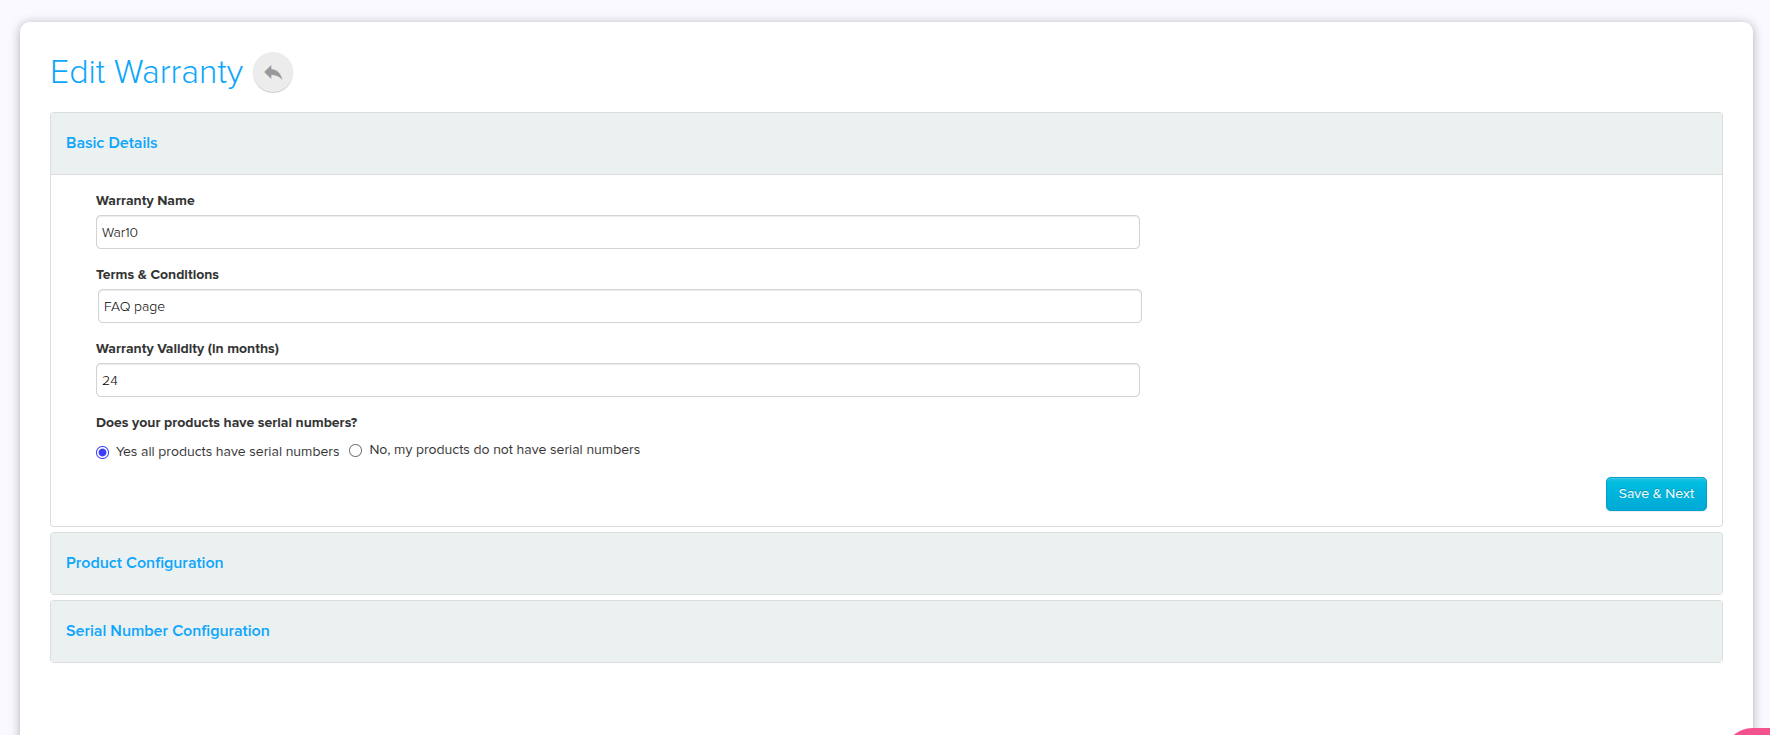Collapse the Basic Details section header
Screen dimensions: 1770x735
point(886,143)
